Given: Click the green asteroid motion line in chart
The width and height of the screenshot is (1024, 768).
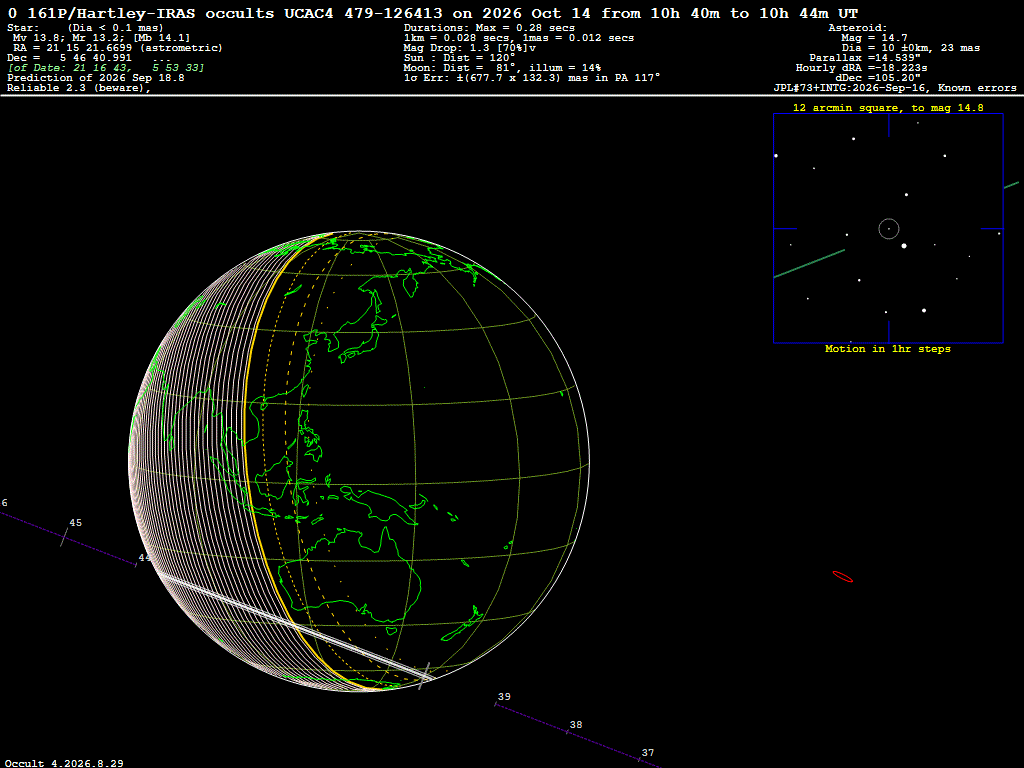Looking at the screenshot, I should pyautogui.click(x=809, y=263).
